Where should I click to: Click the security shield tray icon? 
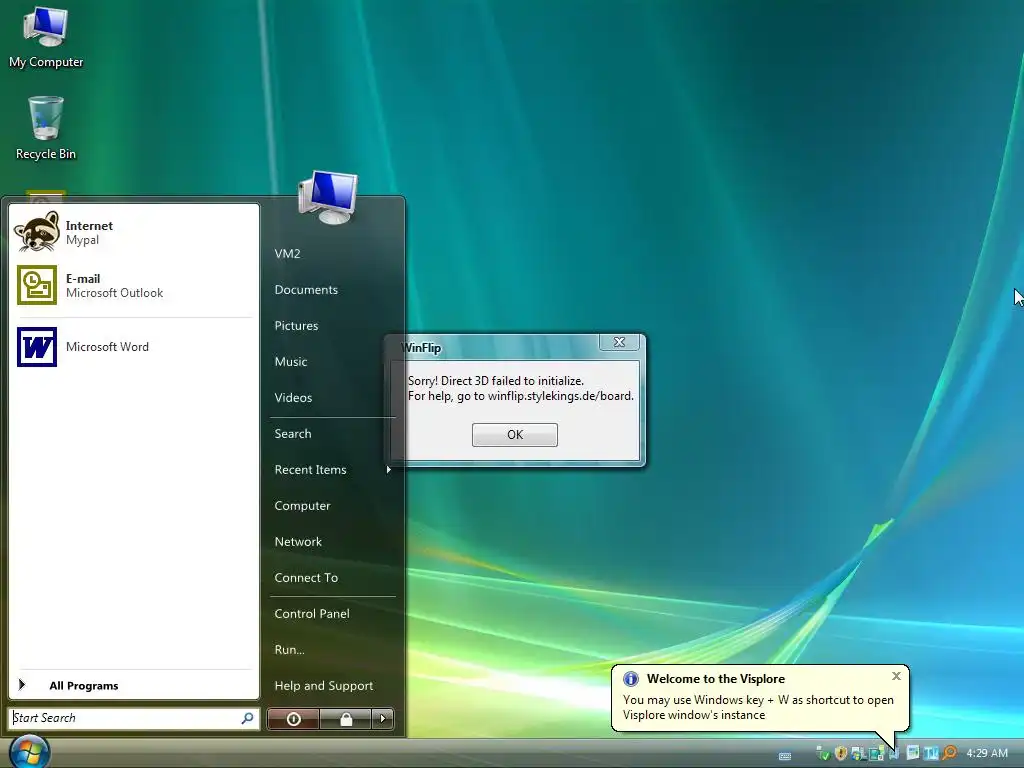841,753
